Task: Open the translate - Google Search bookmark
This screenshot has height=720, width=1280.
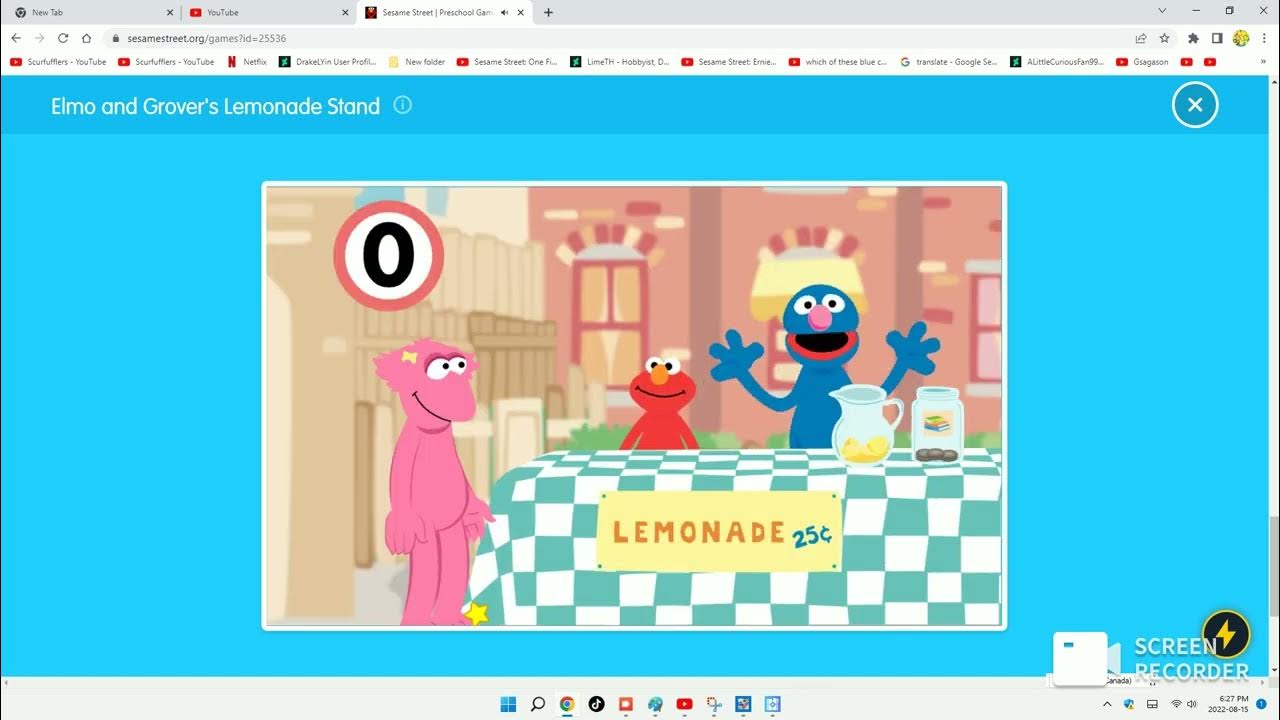Action: coord(949,62)
